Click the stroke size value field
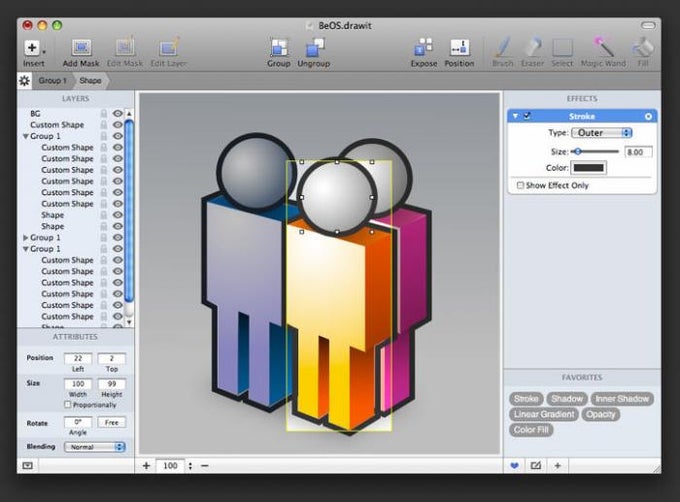 [x=638, y=152]
